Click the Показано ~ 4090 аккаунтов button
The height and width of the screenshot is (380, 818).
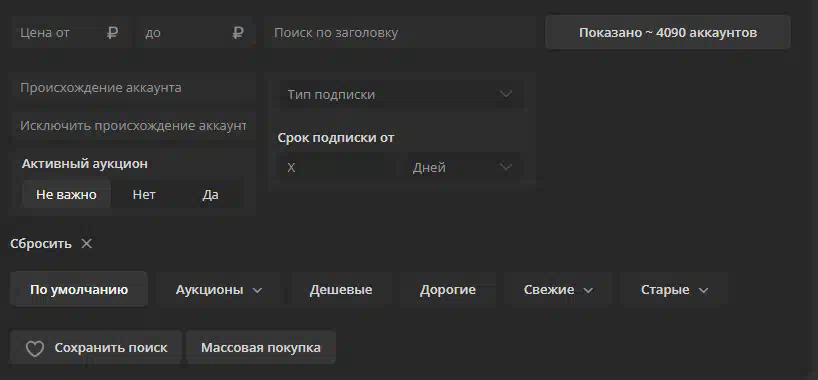[x=668, y=32]
